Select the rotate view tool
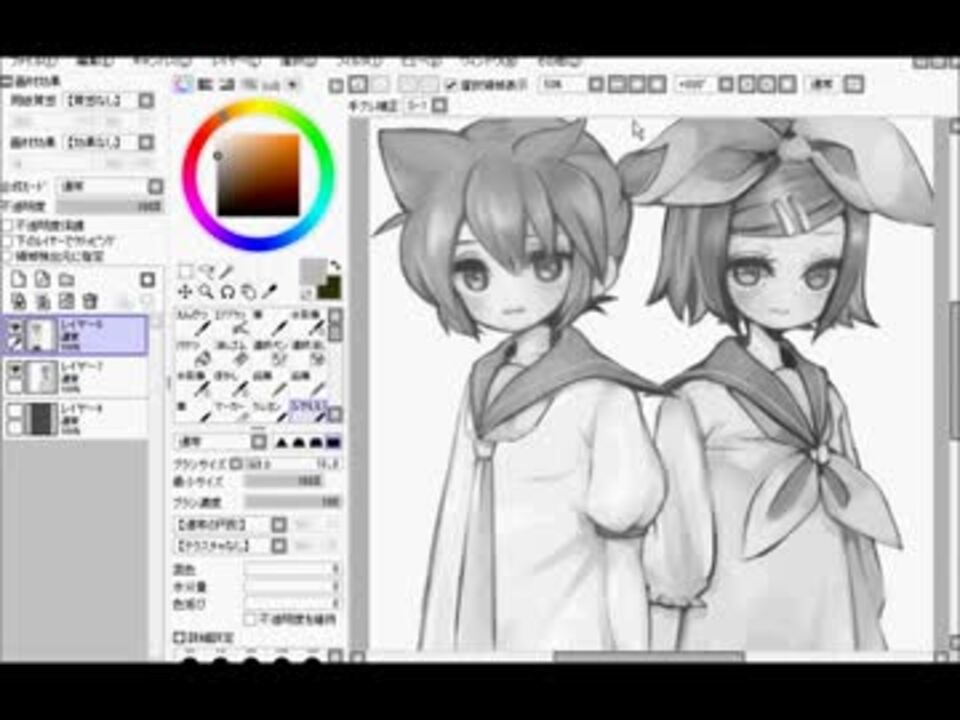 (227, 292)
